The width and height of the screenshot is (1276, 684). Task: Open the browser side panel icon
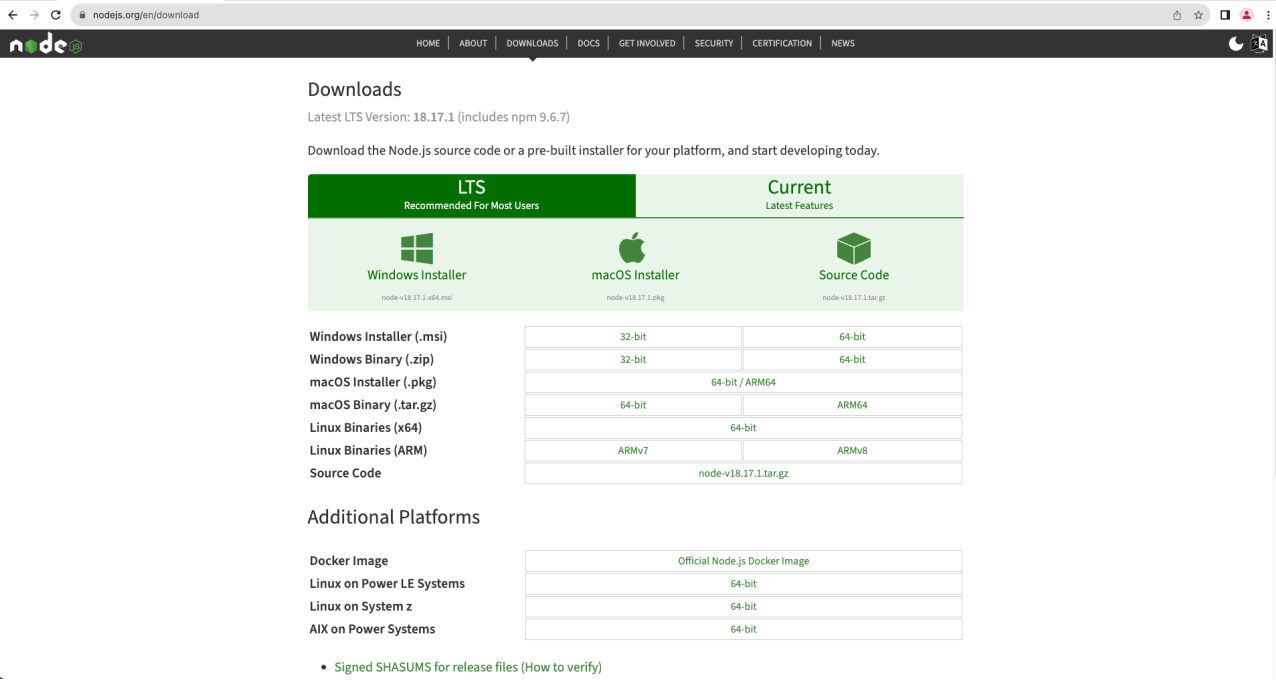[1225, 15]
